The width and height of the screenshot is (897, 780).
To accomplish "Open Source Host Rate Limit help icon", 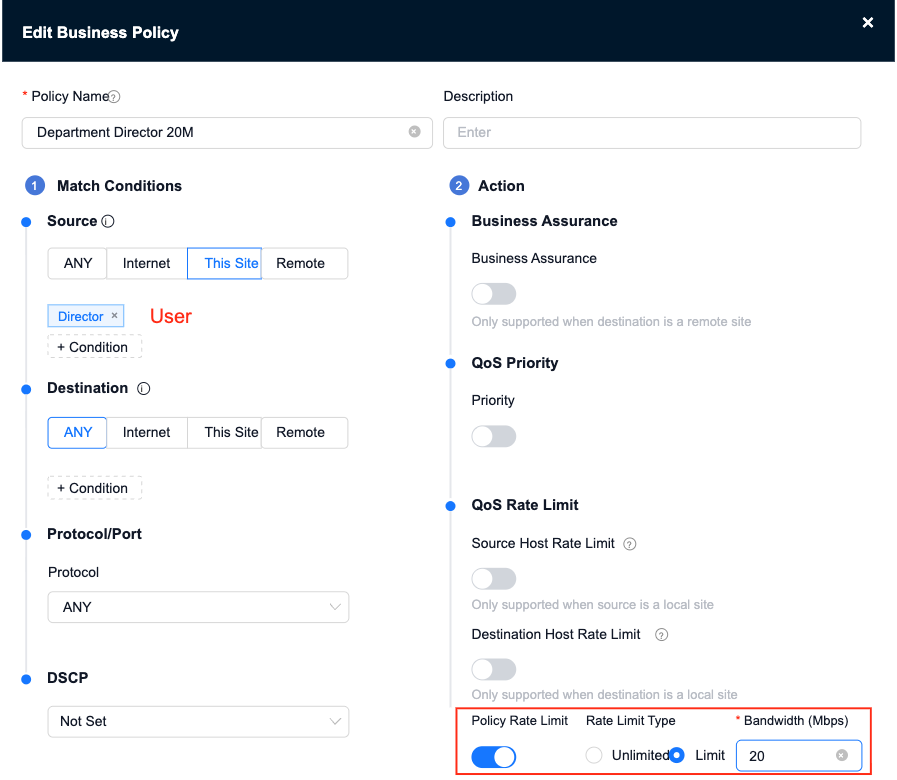I will tap(629, 544).
